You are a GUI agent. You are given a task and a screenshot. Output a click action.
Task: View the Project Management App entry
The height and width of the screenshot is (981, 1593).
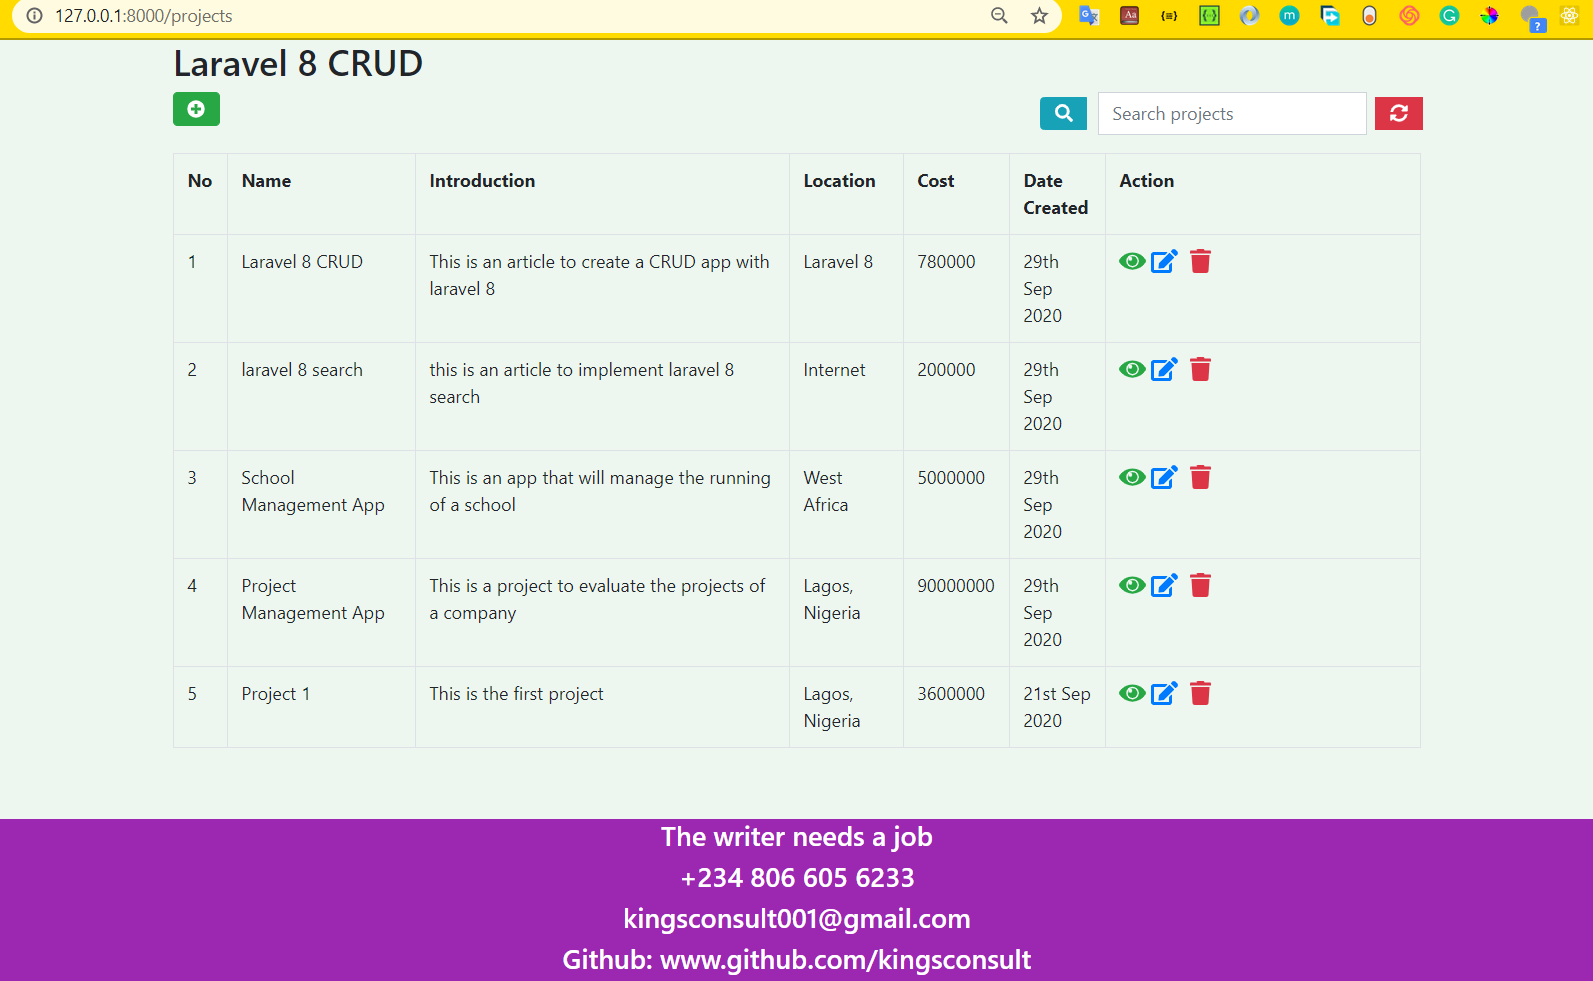[1132, 585]
